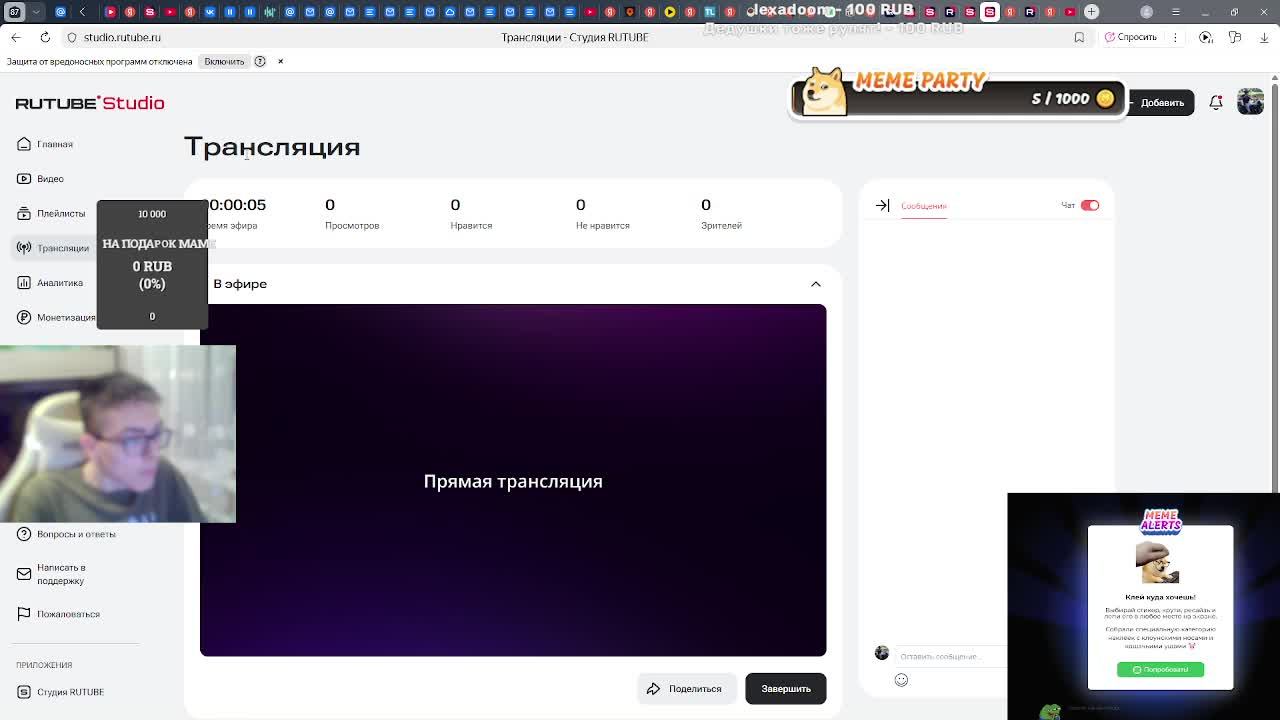Viewport: 1280px width, 720px height.
Task: Click the browser back arrow
Action: coord(16,37)
